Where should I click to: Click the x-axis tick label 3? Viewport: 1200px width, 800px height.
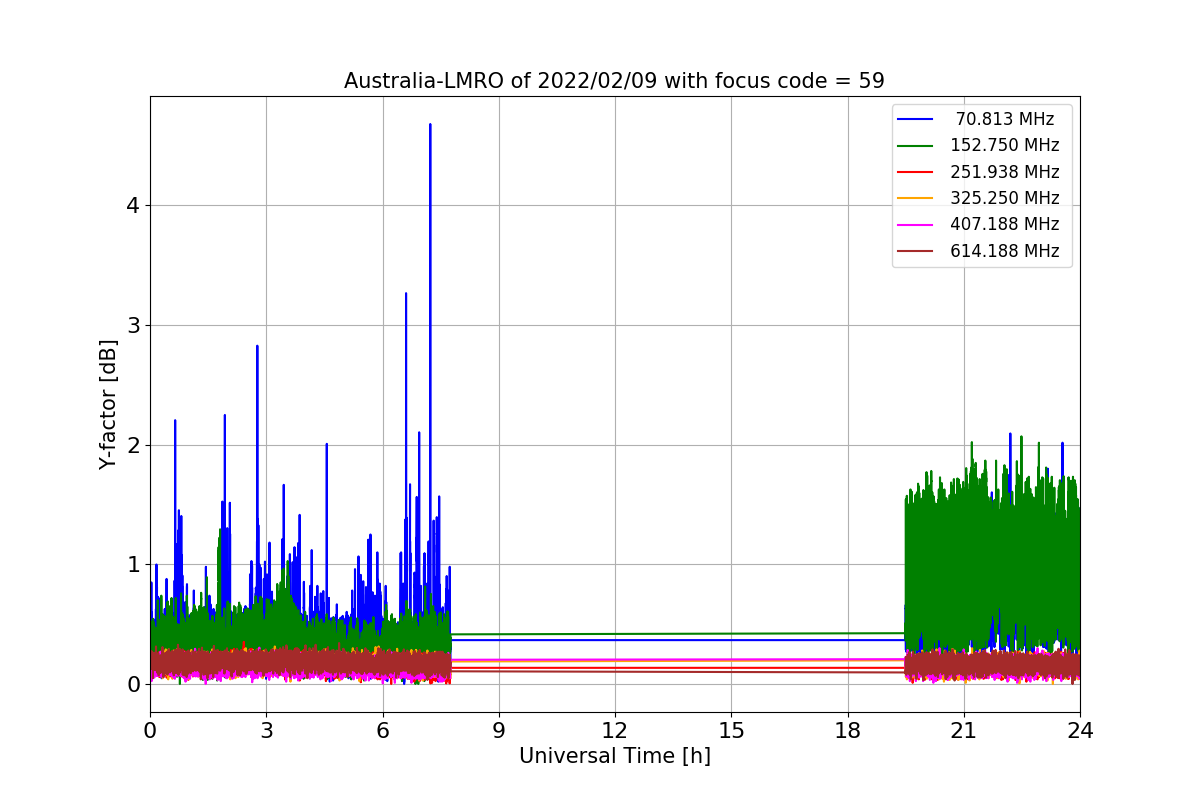coord(266,731)
